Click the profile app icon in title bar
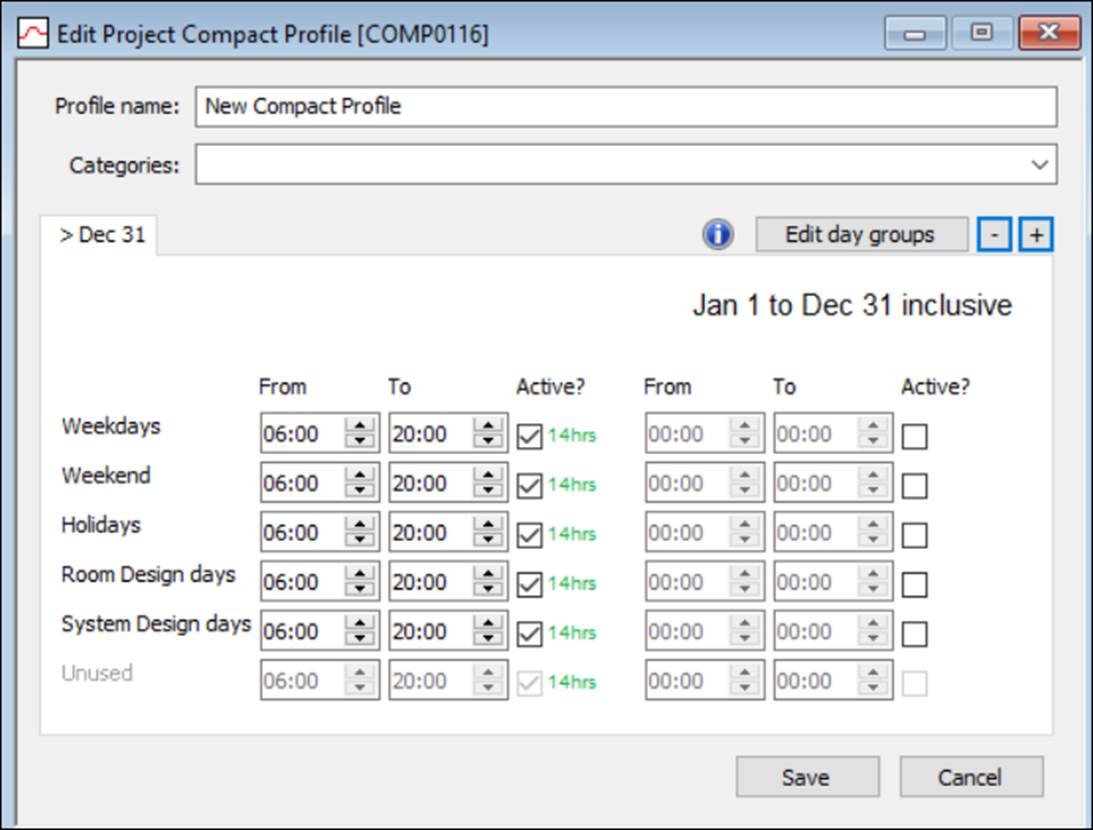This screenshot has width=1093, height=830. coord(33,33)
